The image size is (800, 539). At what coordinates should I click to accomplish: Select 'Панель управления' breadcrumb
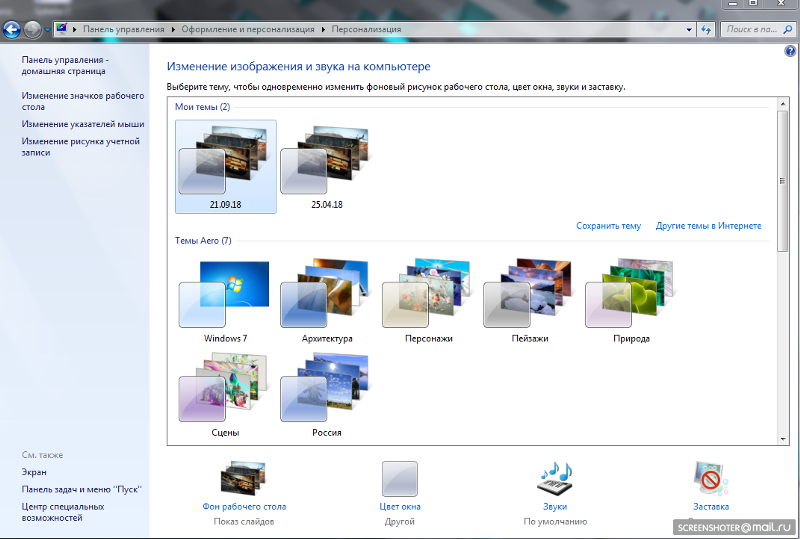click(123, 29)
